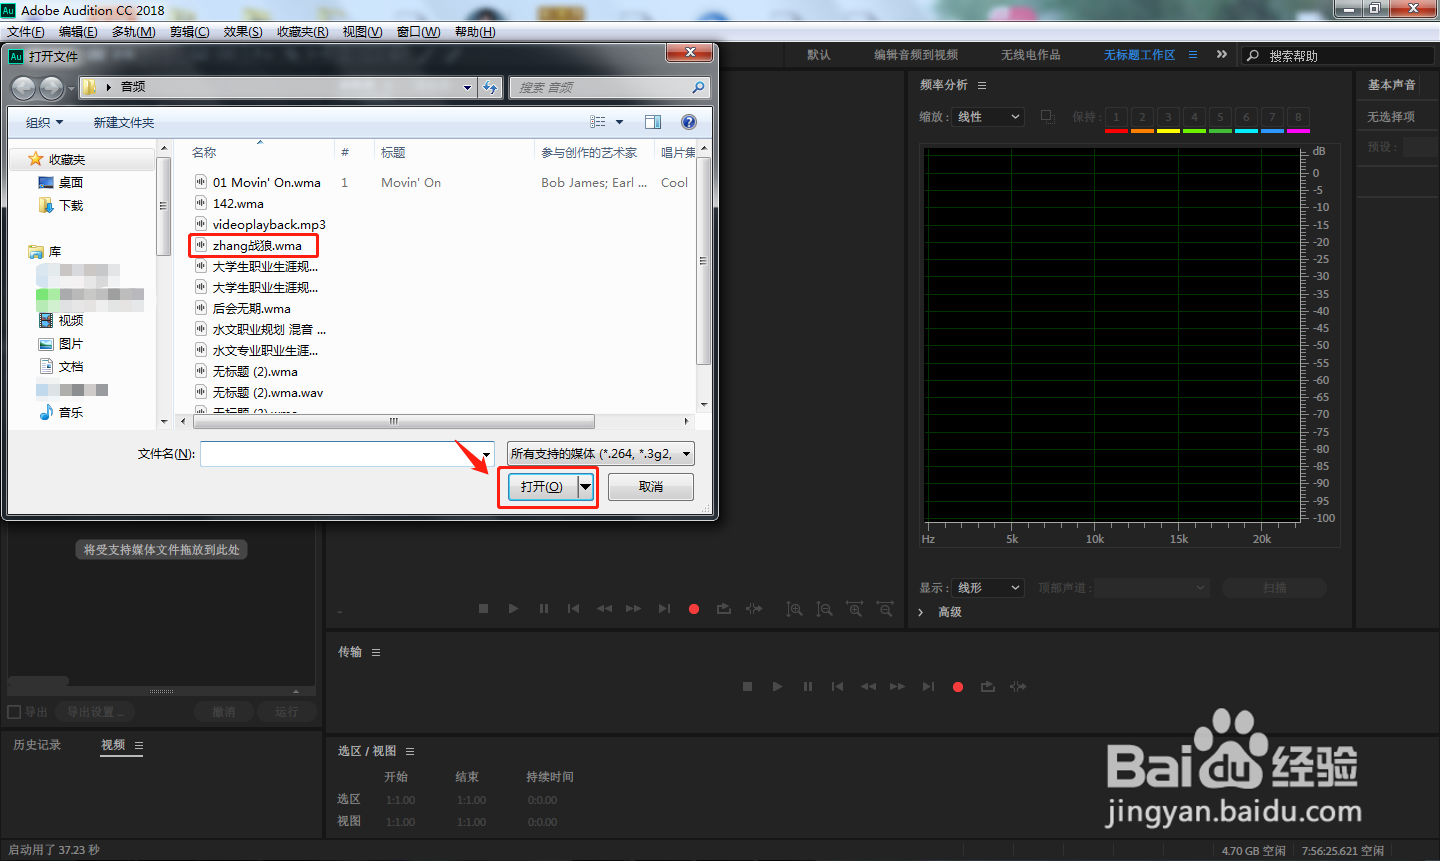Toggle skip selection in 传输 panel

point(1018,687)
